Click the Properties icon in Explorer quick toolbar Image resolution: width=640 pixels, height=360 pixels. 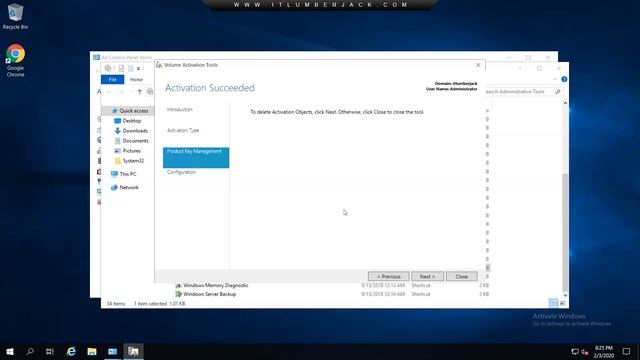coord(121,68)
